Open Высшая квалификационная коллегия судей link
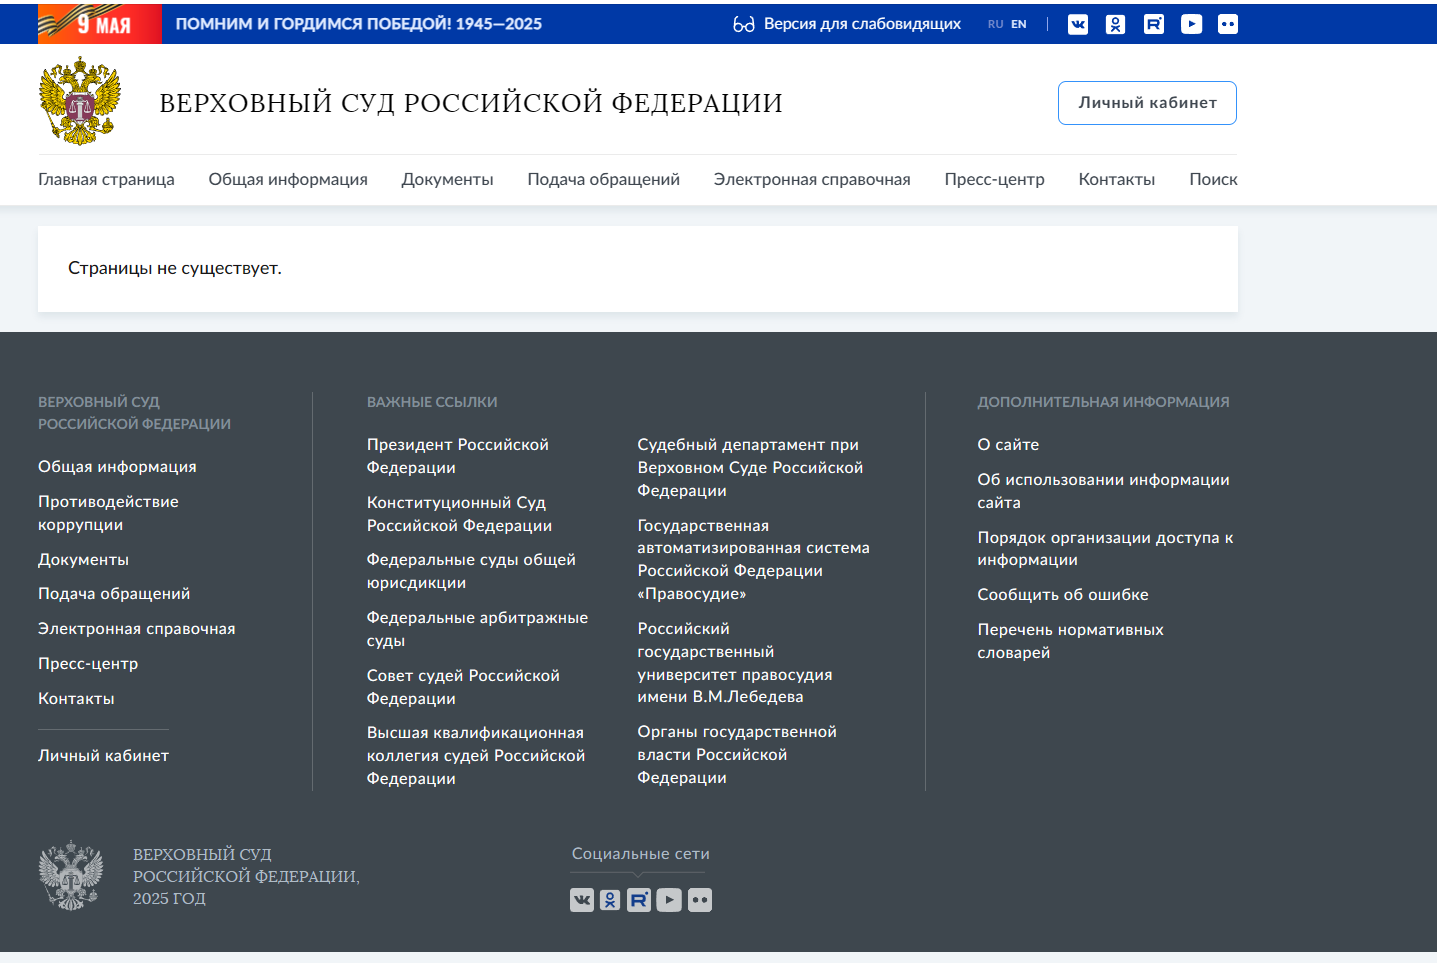 pyautogui.click(x=476, y=756)
